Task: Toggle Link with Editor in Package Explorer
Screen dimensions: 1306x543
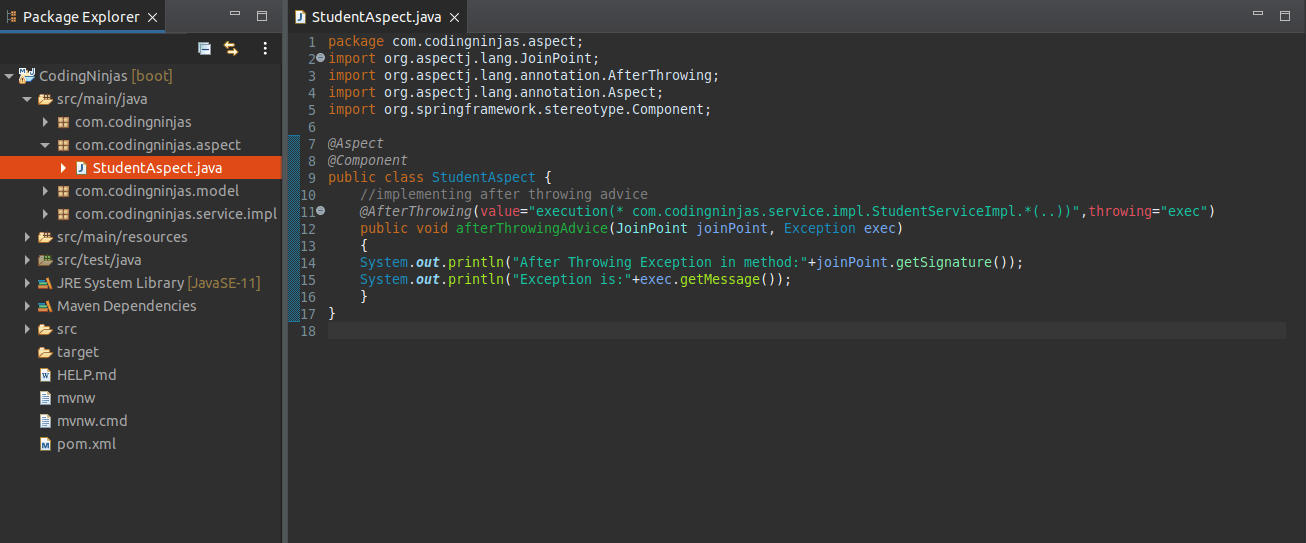Action: coord(231,48)
